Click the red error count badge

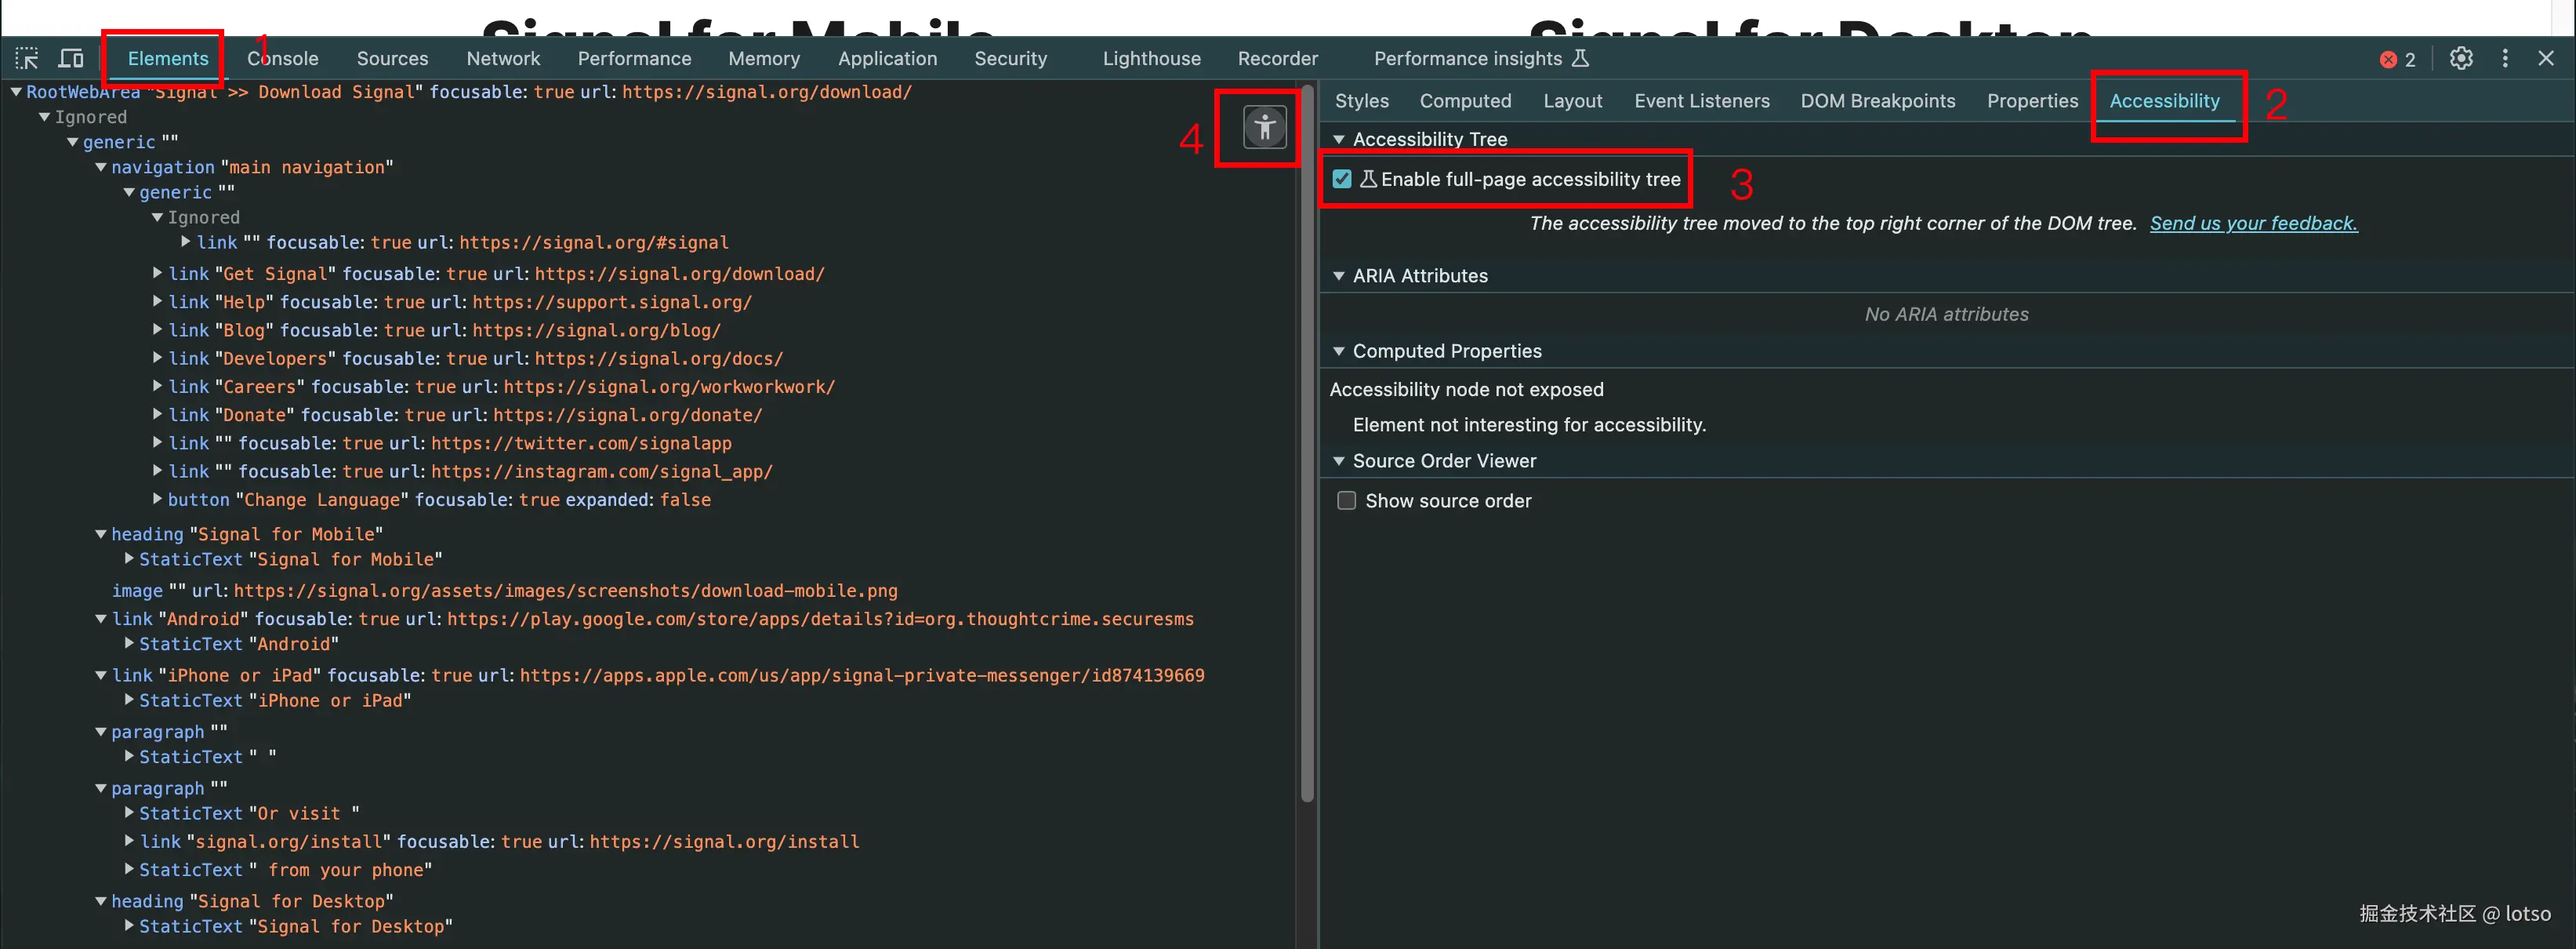(2397, 59)
